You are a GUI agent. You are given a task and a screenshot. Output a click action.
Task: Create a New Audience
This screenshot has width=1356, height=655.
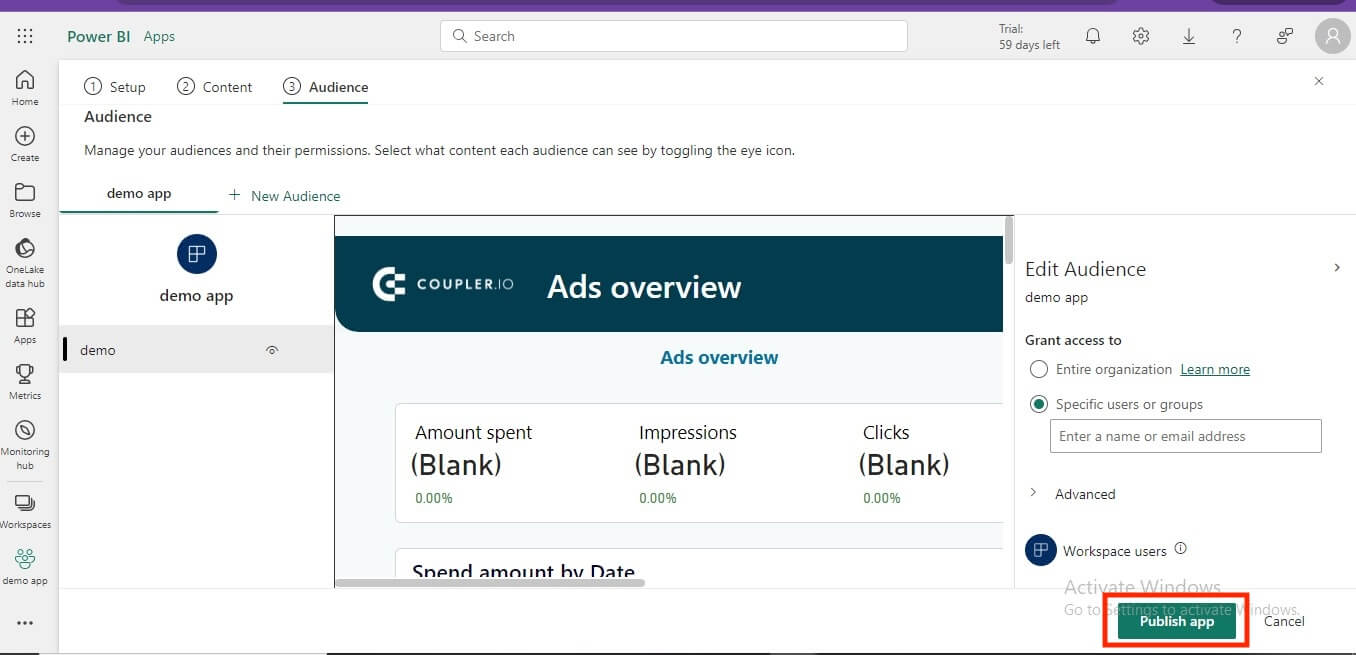[283, 196]
